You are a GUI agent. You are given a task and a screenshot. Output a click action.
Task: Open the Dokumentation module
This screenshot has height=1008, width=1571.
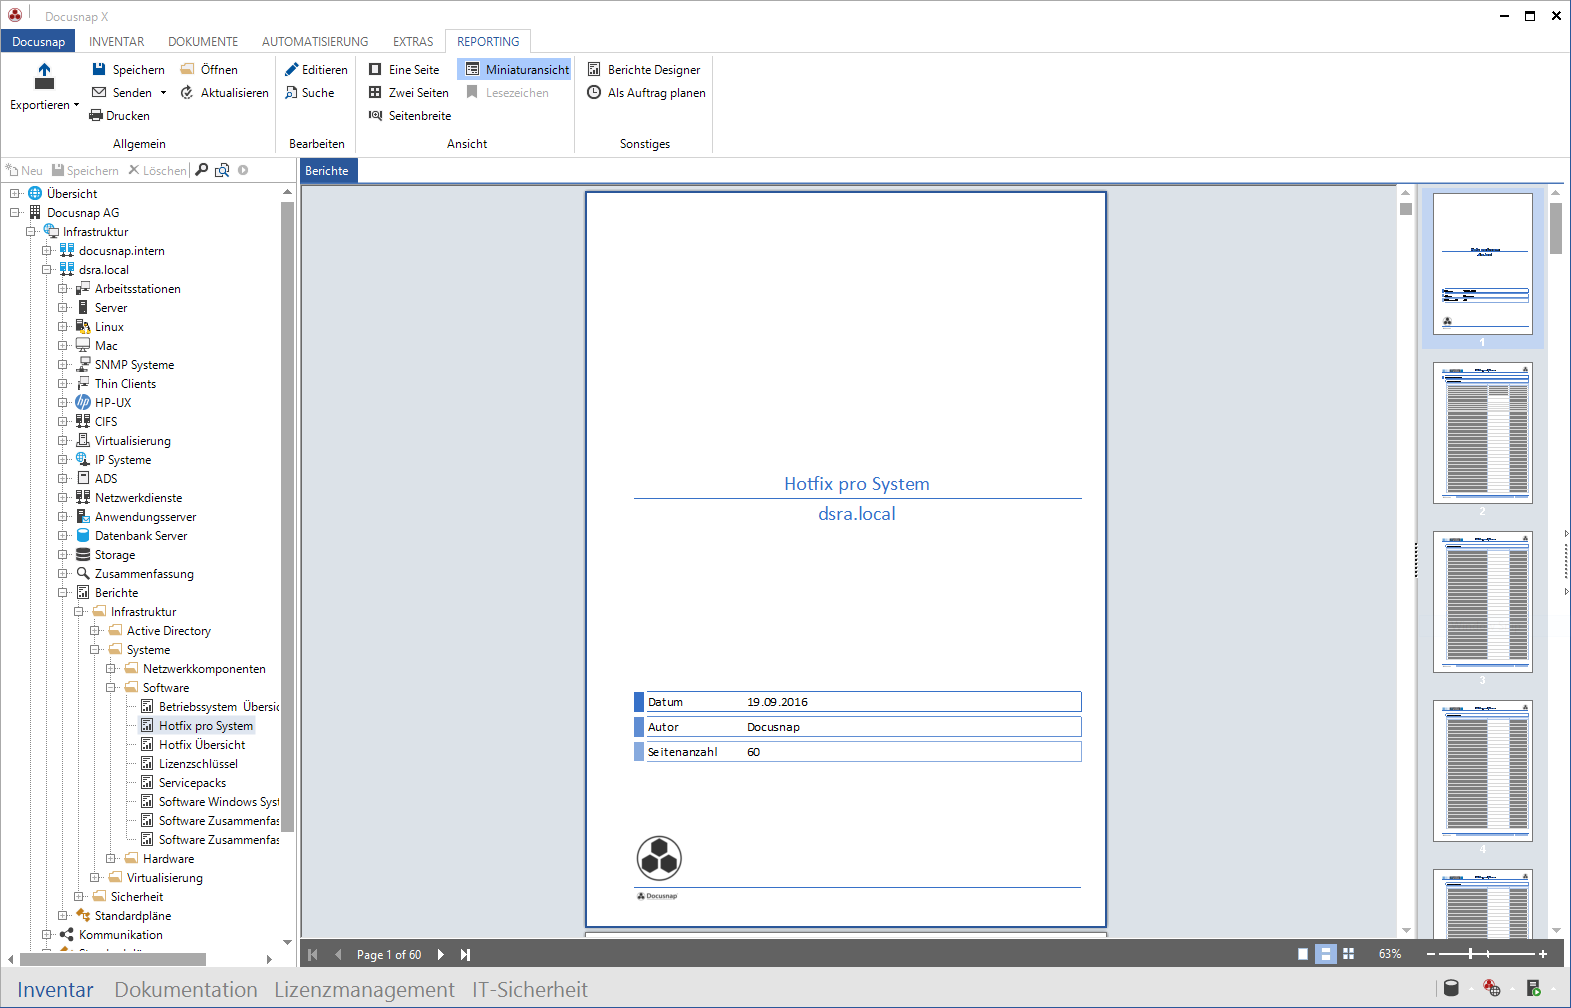pyautogui.click(x=186, y=989)
